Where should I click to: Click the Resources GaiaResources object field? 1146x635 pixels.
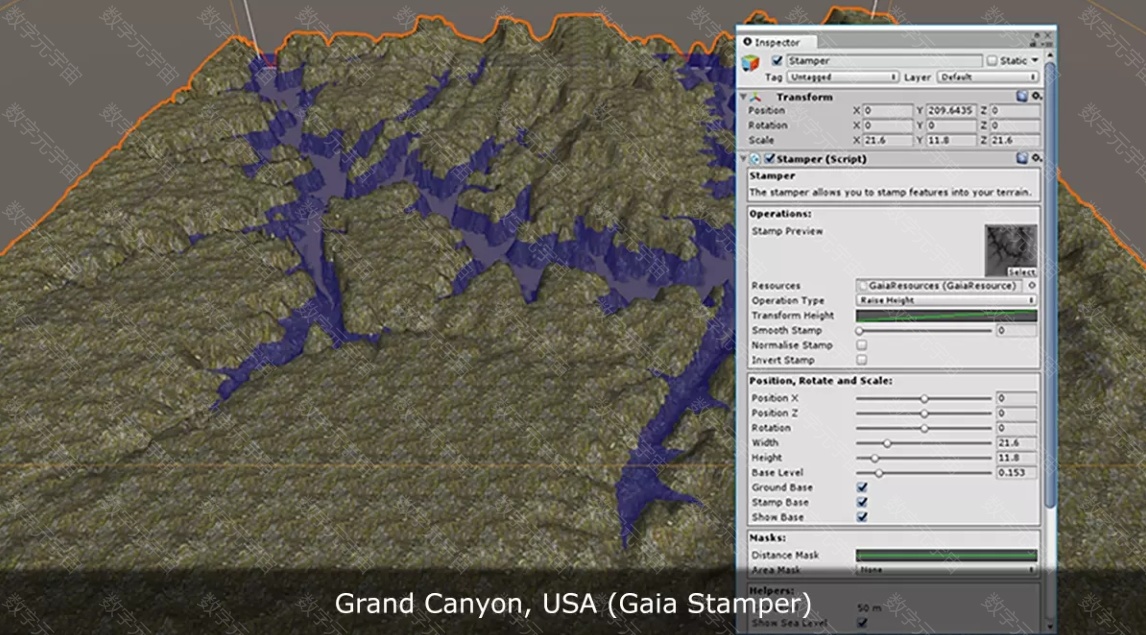coord(941,286)
